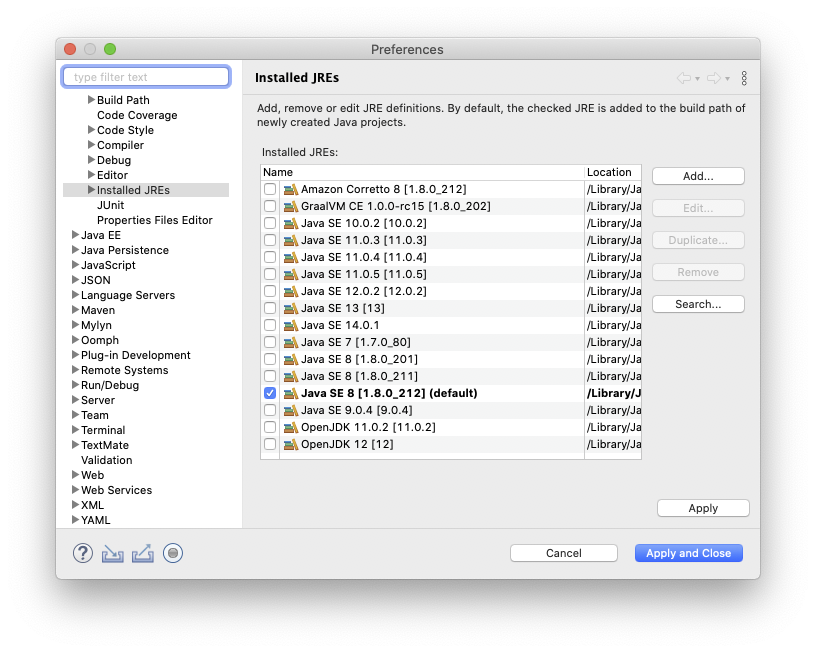
Task: Check the OpenJDK 11.0.2 checkbox
Action: (x=270, y=427)
